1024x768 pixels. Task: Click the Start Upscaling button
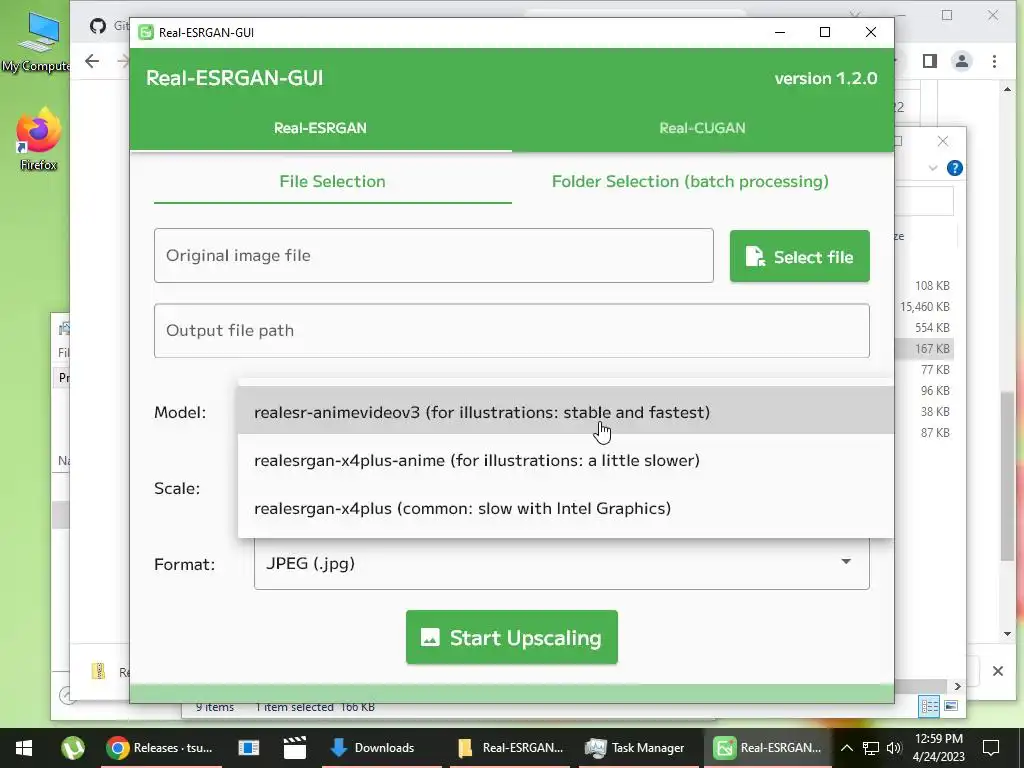tap(511, 637)
